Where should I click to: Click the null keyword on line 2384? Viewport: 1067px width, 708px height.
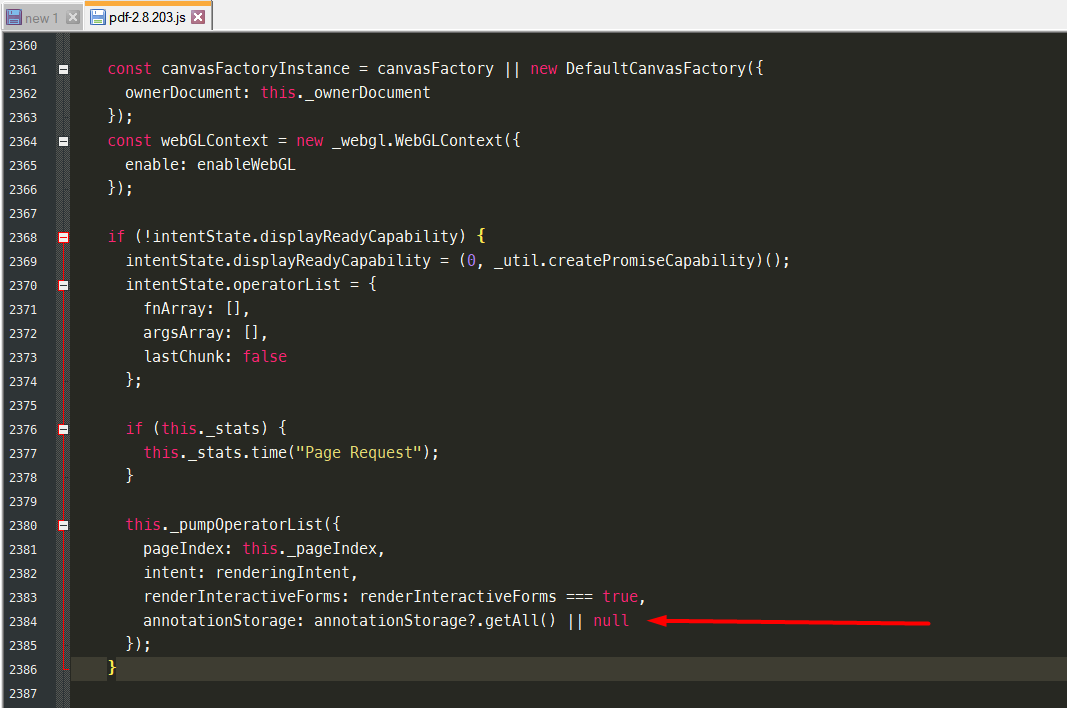[611, 621]
